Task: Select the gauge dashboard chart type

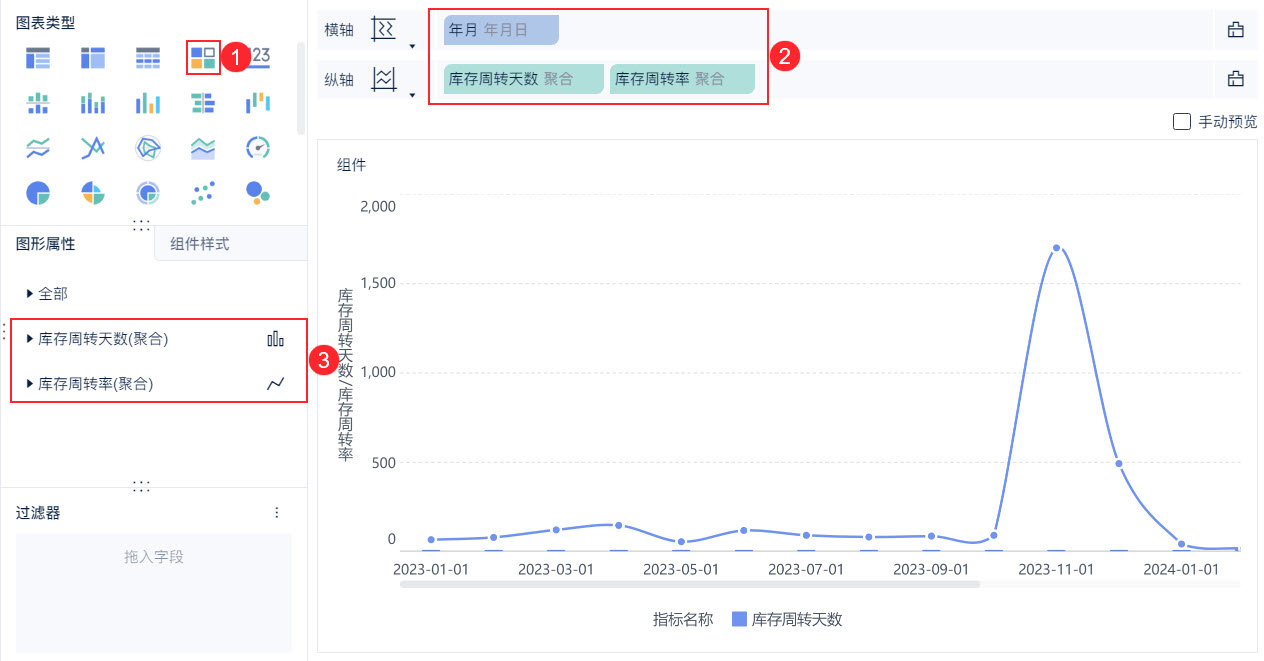Action: tap(258, 148)
